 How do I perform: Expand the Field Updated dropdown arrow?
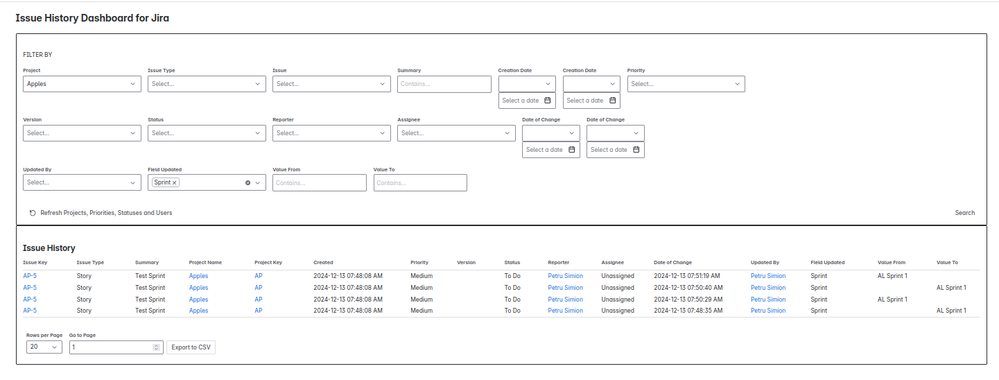click(x=258, y=182)
